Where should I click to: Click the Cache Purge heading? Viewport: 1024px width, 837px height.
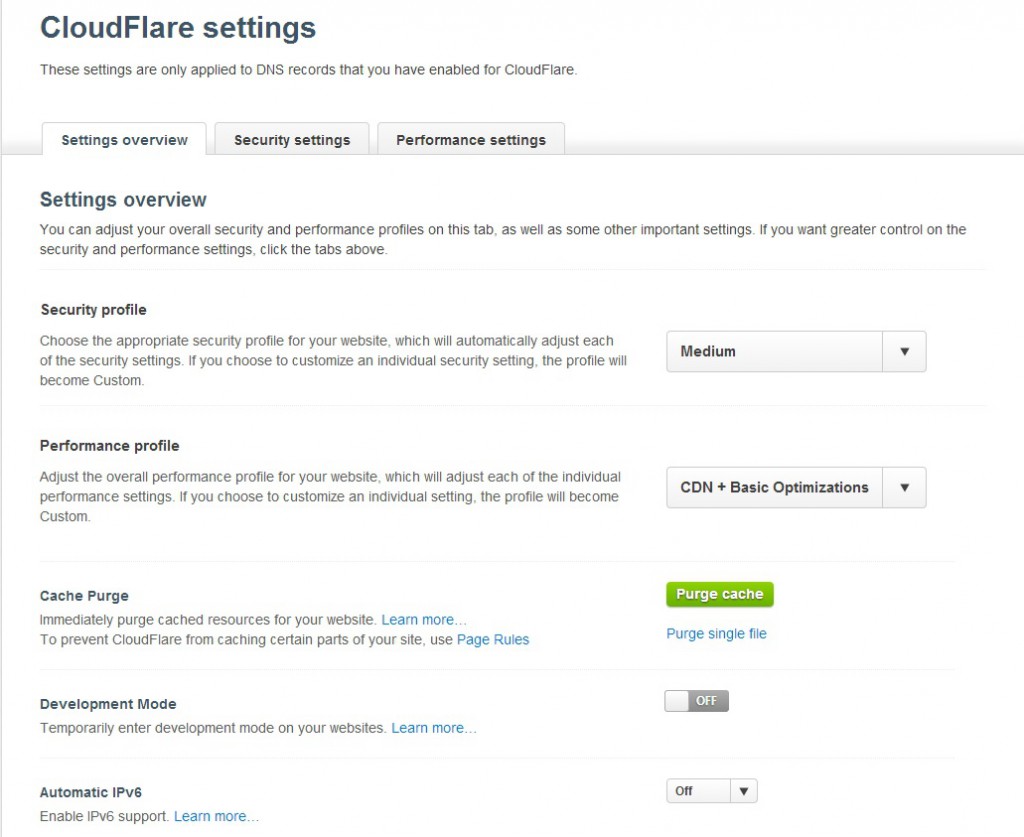point(84,595)
